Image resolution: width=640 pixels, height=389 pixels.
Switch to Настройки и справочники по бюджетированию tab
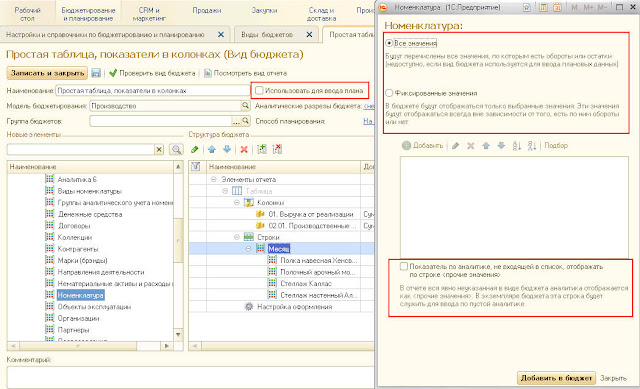tap(105, 35)
